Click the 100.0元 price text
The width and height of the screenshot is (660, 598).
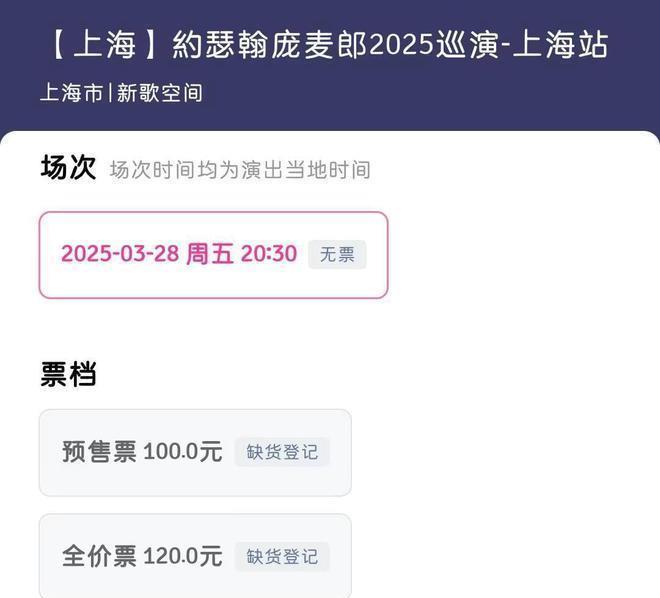[182, 452]
